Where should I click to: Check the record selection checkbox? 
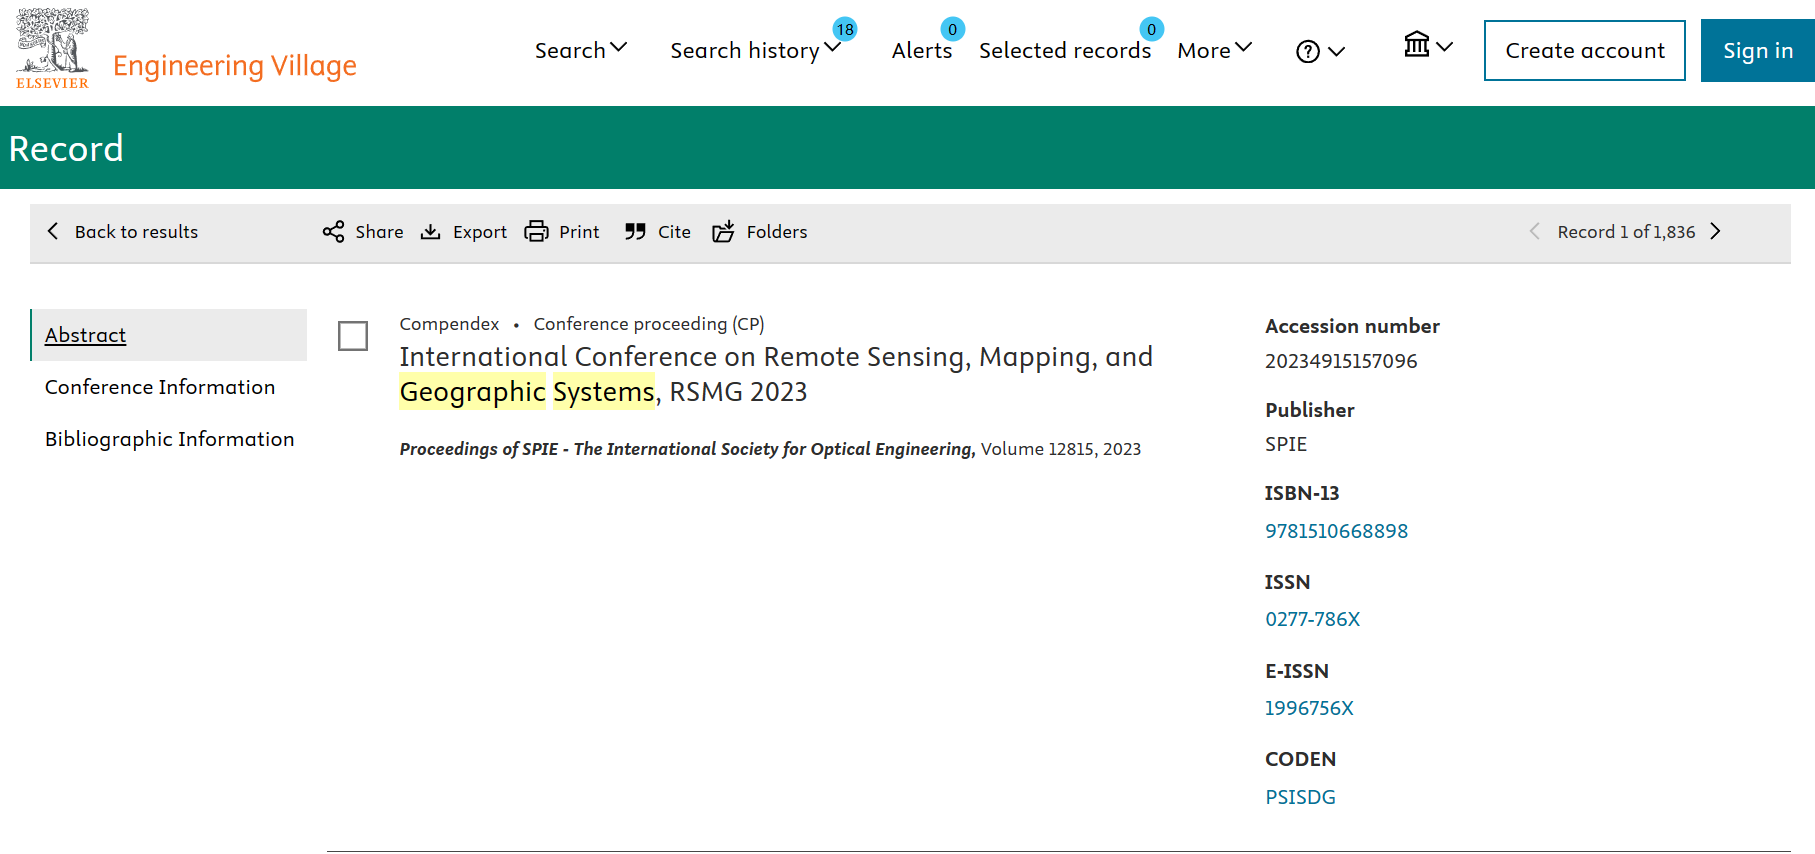click(353, 336)
